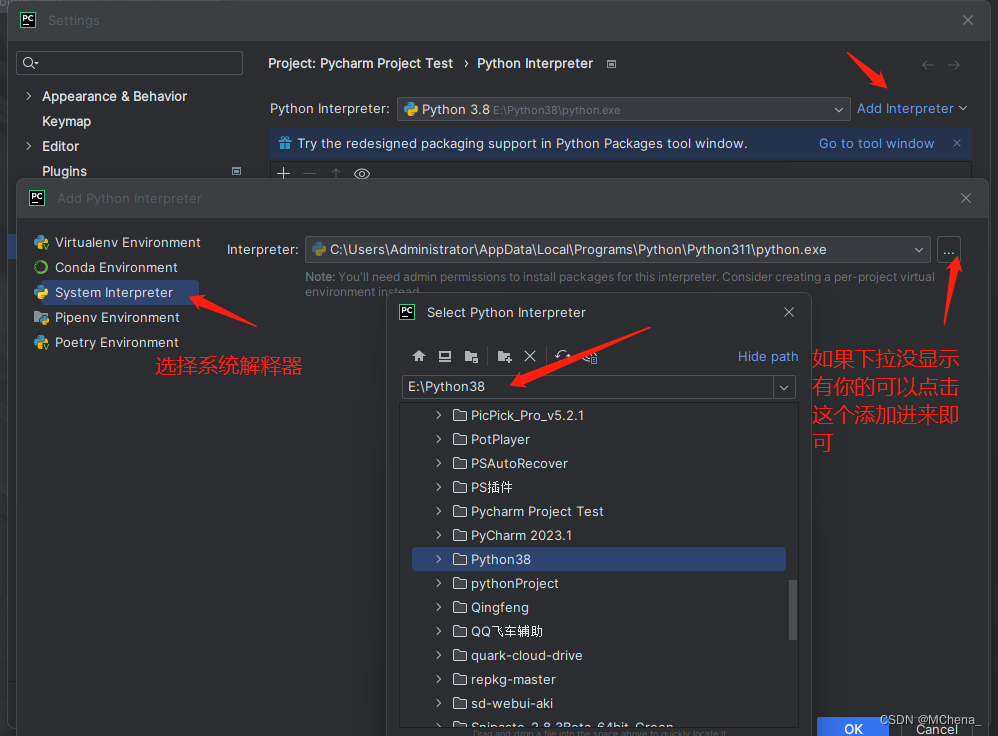Select Poetry Environment option

pyautogui.click(x=116, y=343)
